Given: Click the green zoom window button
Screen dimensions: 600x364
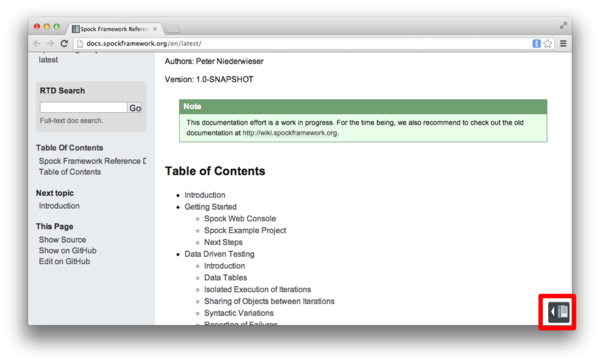Looking at the screenshot, I should point(57,26).
